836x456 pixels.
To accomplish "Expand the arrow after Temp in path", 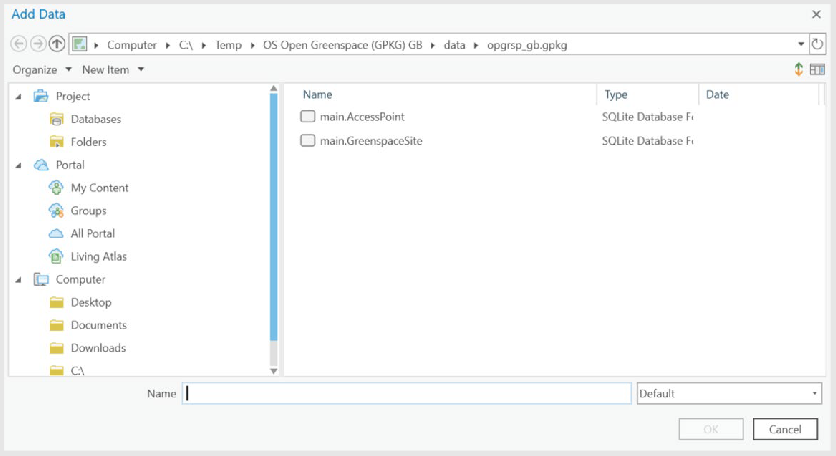I will click(252, 45).
